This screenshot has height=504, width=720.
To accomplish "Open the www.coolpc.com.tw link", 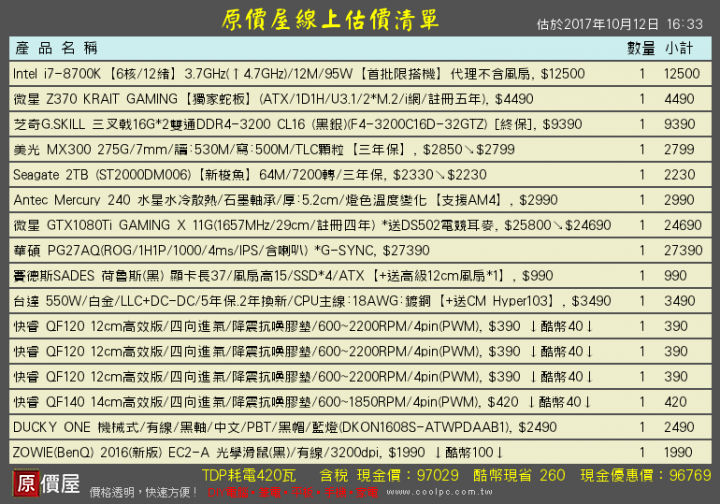I will pyautogui.click(x=439, y=492).
